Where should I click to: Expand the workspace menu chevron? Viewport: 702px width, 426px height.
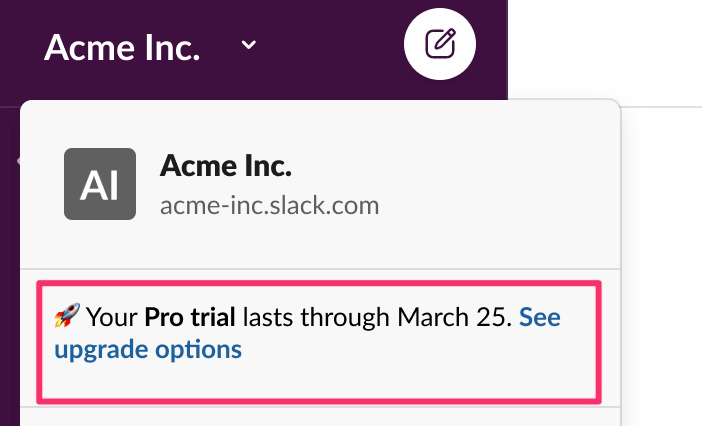click(x=249, y=46)
